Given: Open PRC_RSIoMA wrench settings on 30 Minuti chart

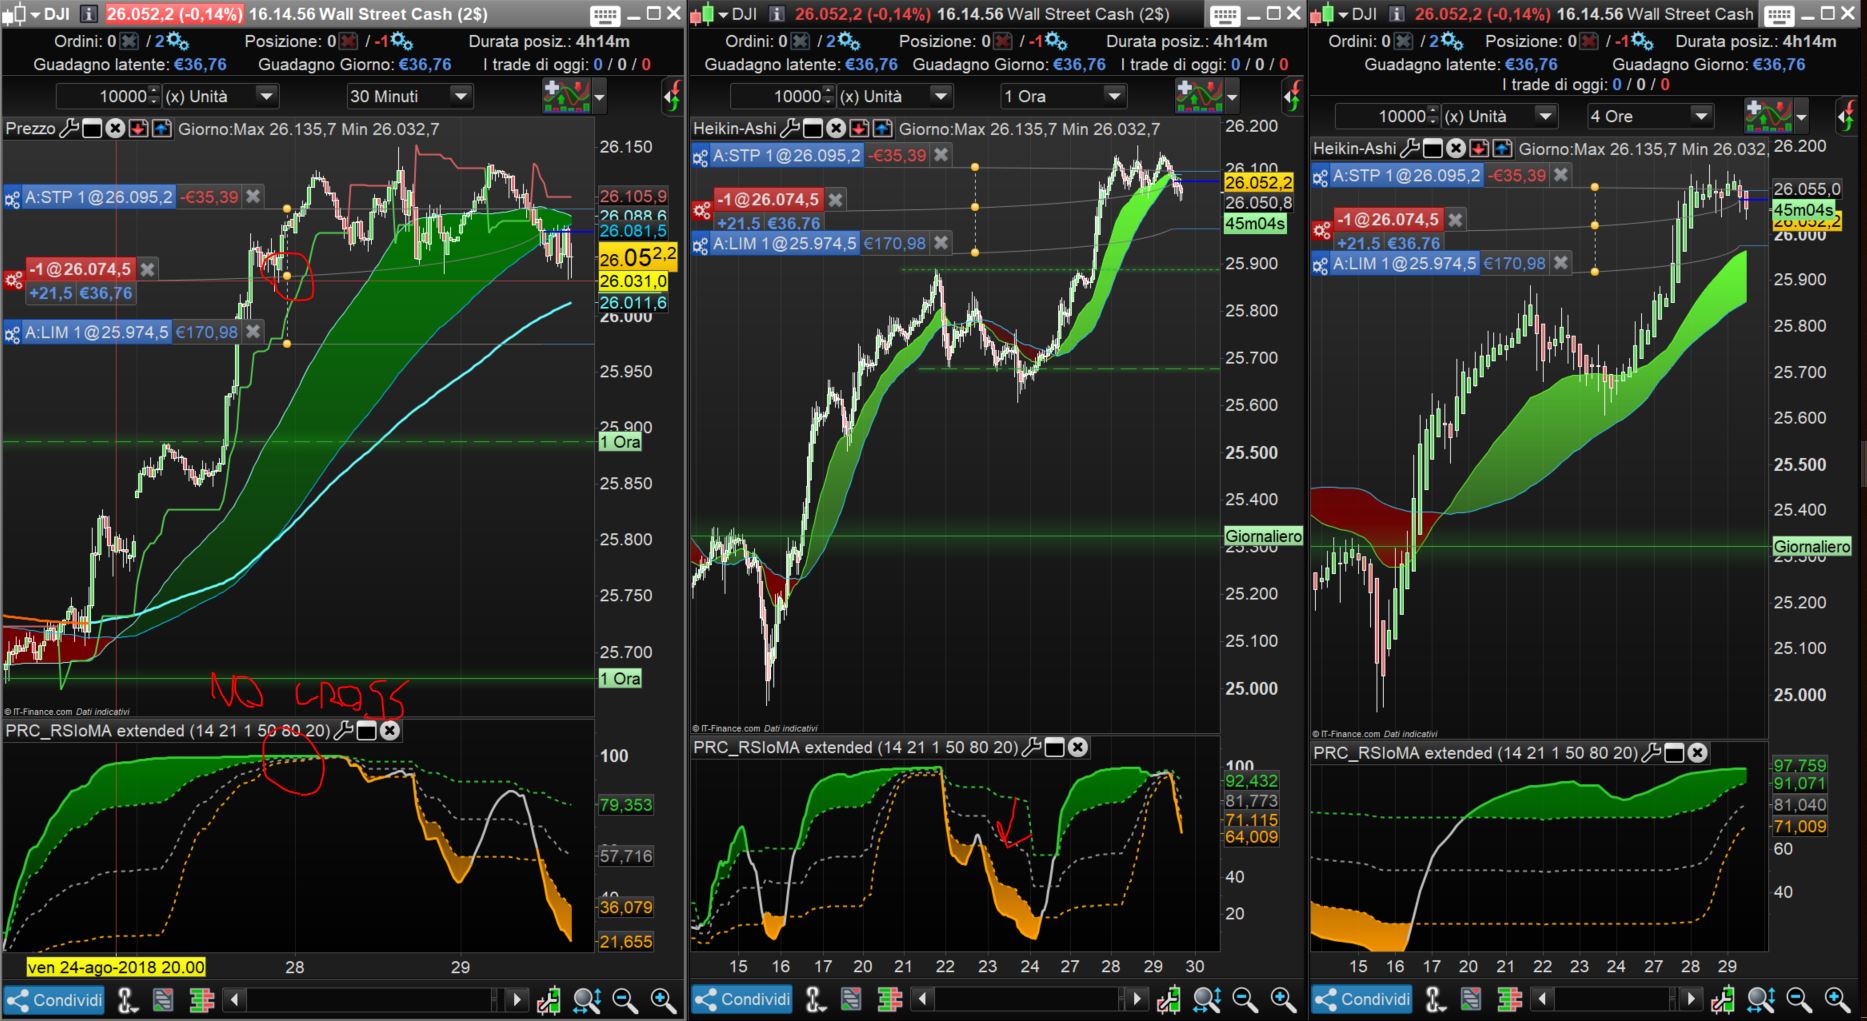Looking at the screenshot, I should tap(342, 731).
